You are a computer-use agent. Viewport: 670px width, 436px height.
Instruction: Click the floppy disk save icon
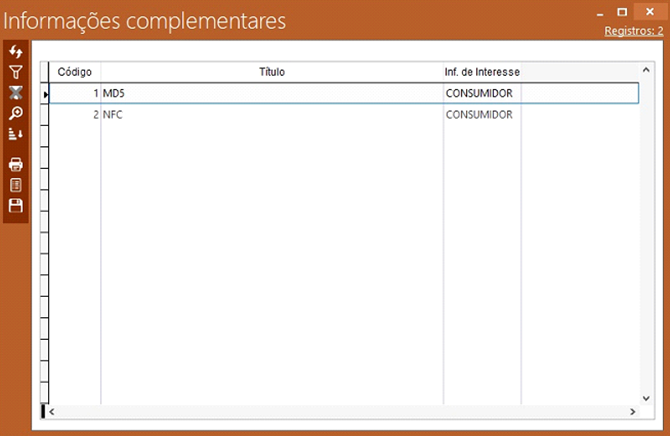[16, 206]
